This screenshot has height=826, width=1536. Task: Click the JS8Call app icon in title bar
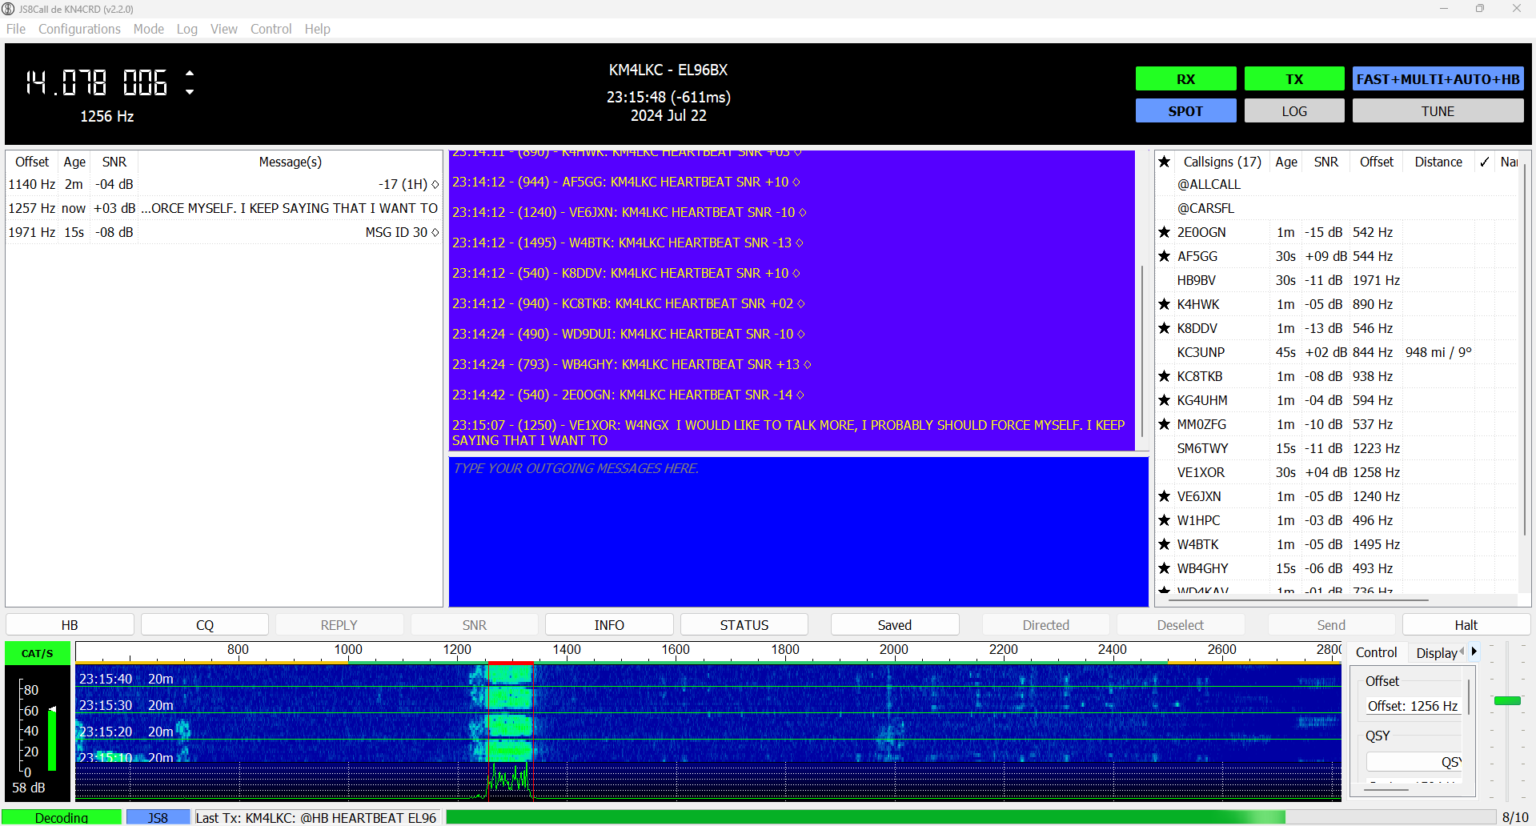9,9
